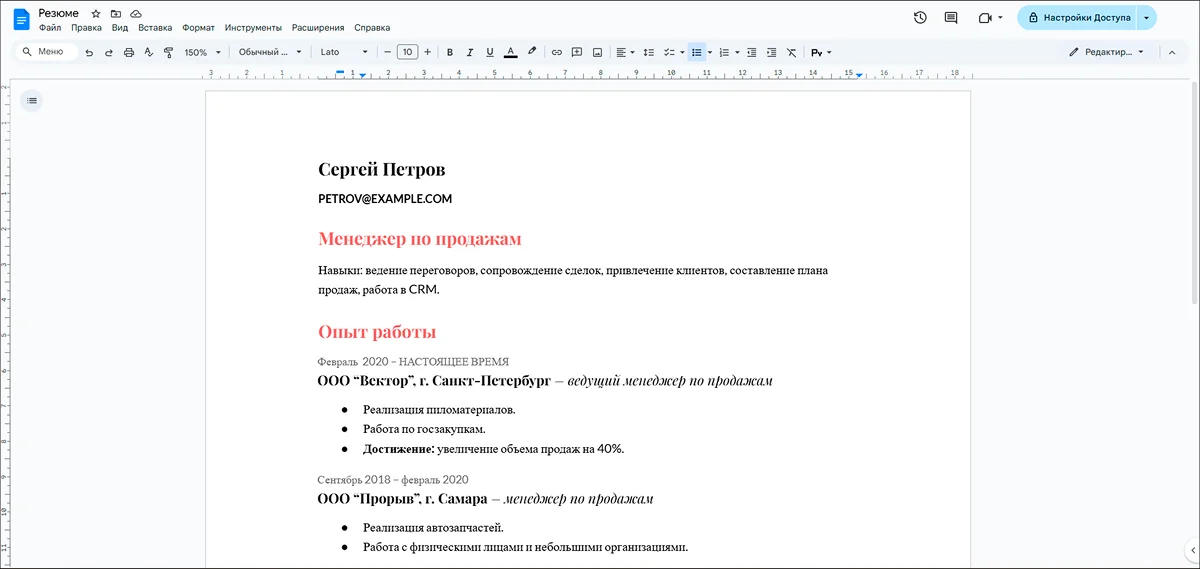Image resolution: width=1200 pixels, height=569 pixels.
Task: Click the date line Сентябрь 2018 – февраль 2020
Action: [x=393, y=480]
